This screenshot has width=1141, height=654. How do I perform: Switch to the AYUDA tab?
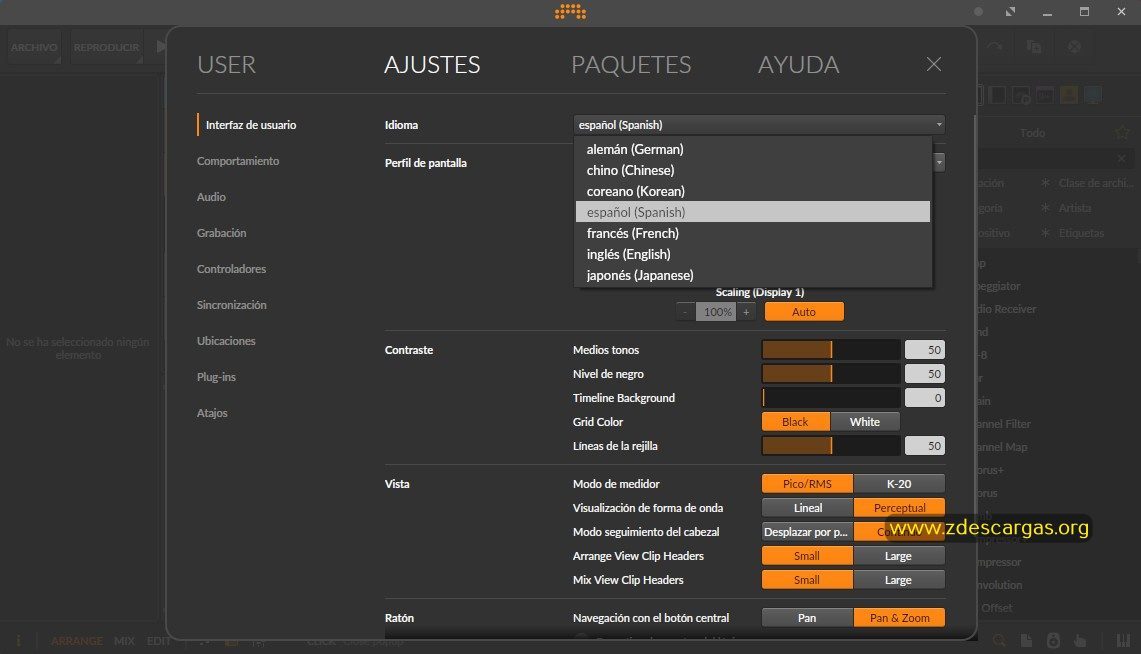798,64
